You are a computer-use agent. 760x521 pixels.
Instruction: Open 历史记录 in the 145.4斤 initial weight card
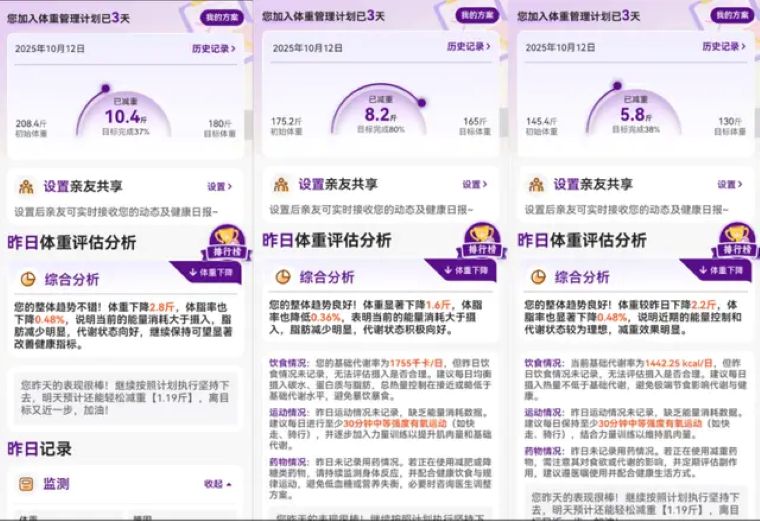722,47
